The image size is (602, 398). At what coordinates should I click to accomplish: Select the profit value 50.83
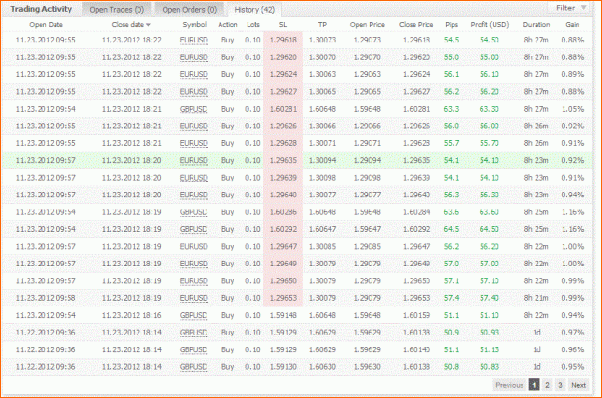(x=490, y=367)
